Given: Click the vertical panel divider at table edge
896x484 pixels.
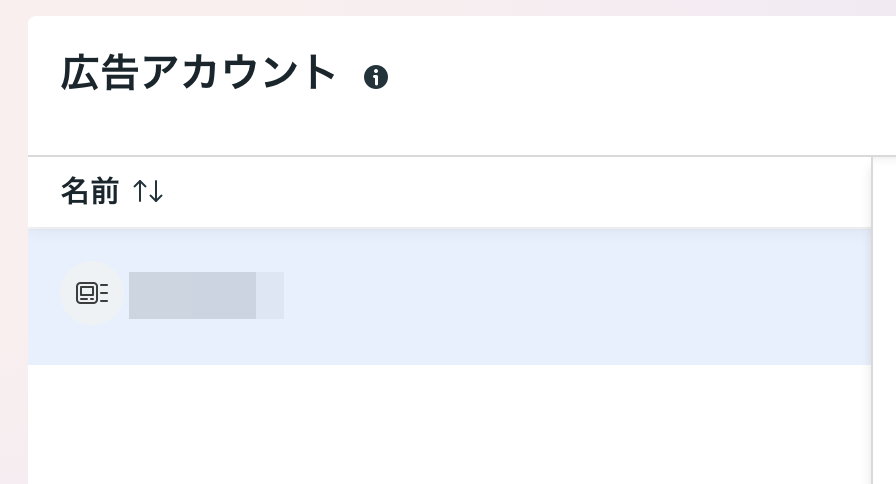Looking at the screenshot, I should (x=872, y=320).
